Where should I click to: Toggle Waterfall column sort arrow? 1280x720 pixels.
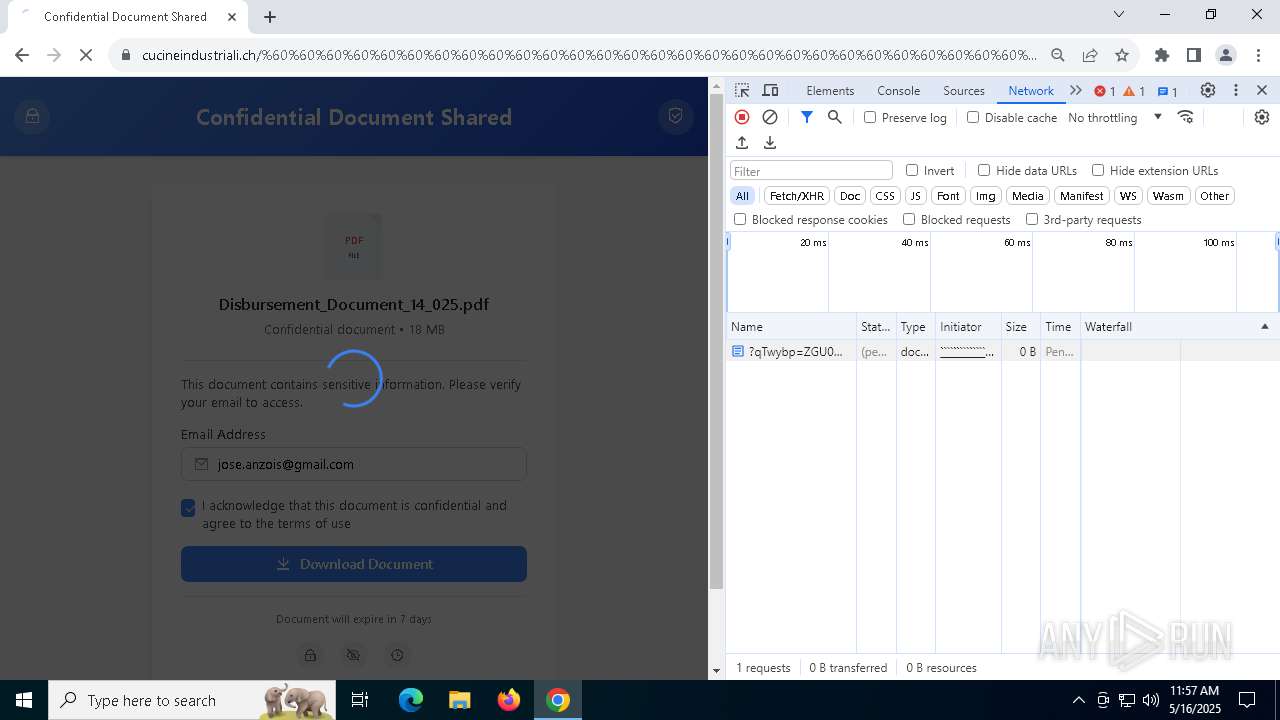(x=1264, y=327)
